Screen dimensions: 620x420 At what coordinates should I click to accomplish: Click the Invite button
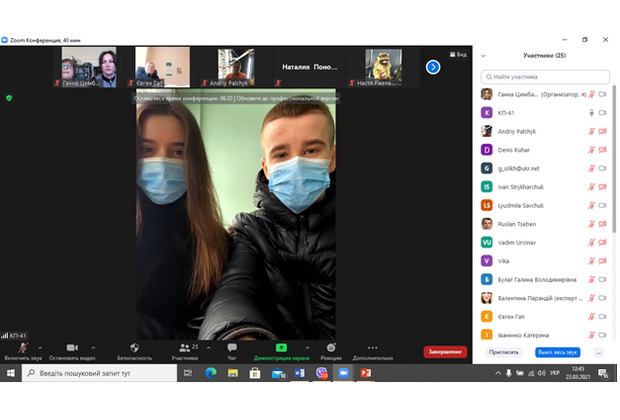(503, 352)
